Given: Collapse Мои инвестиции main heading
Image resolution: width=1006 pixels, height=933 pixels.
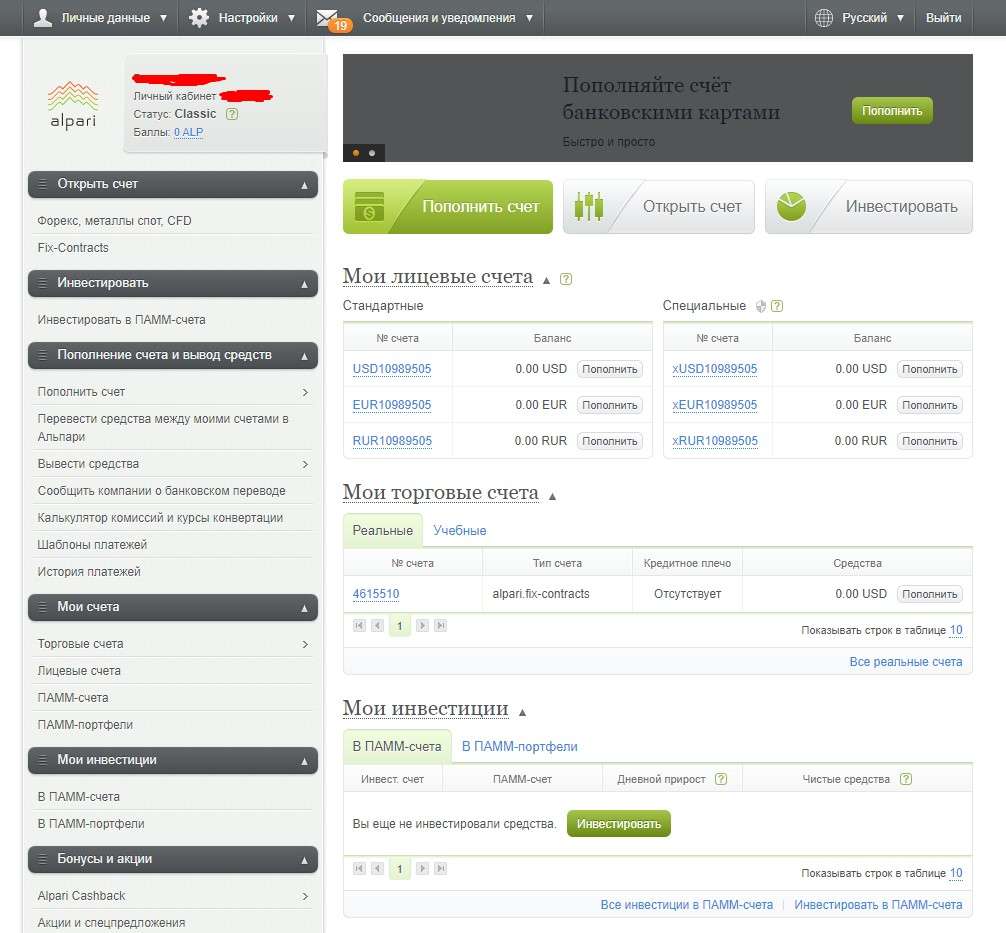Looking at the screenshot, I should coord(522,712).
